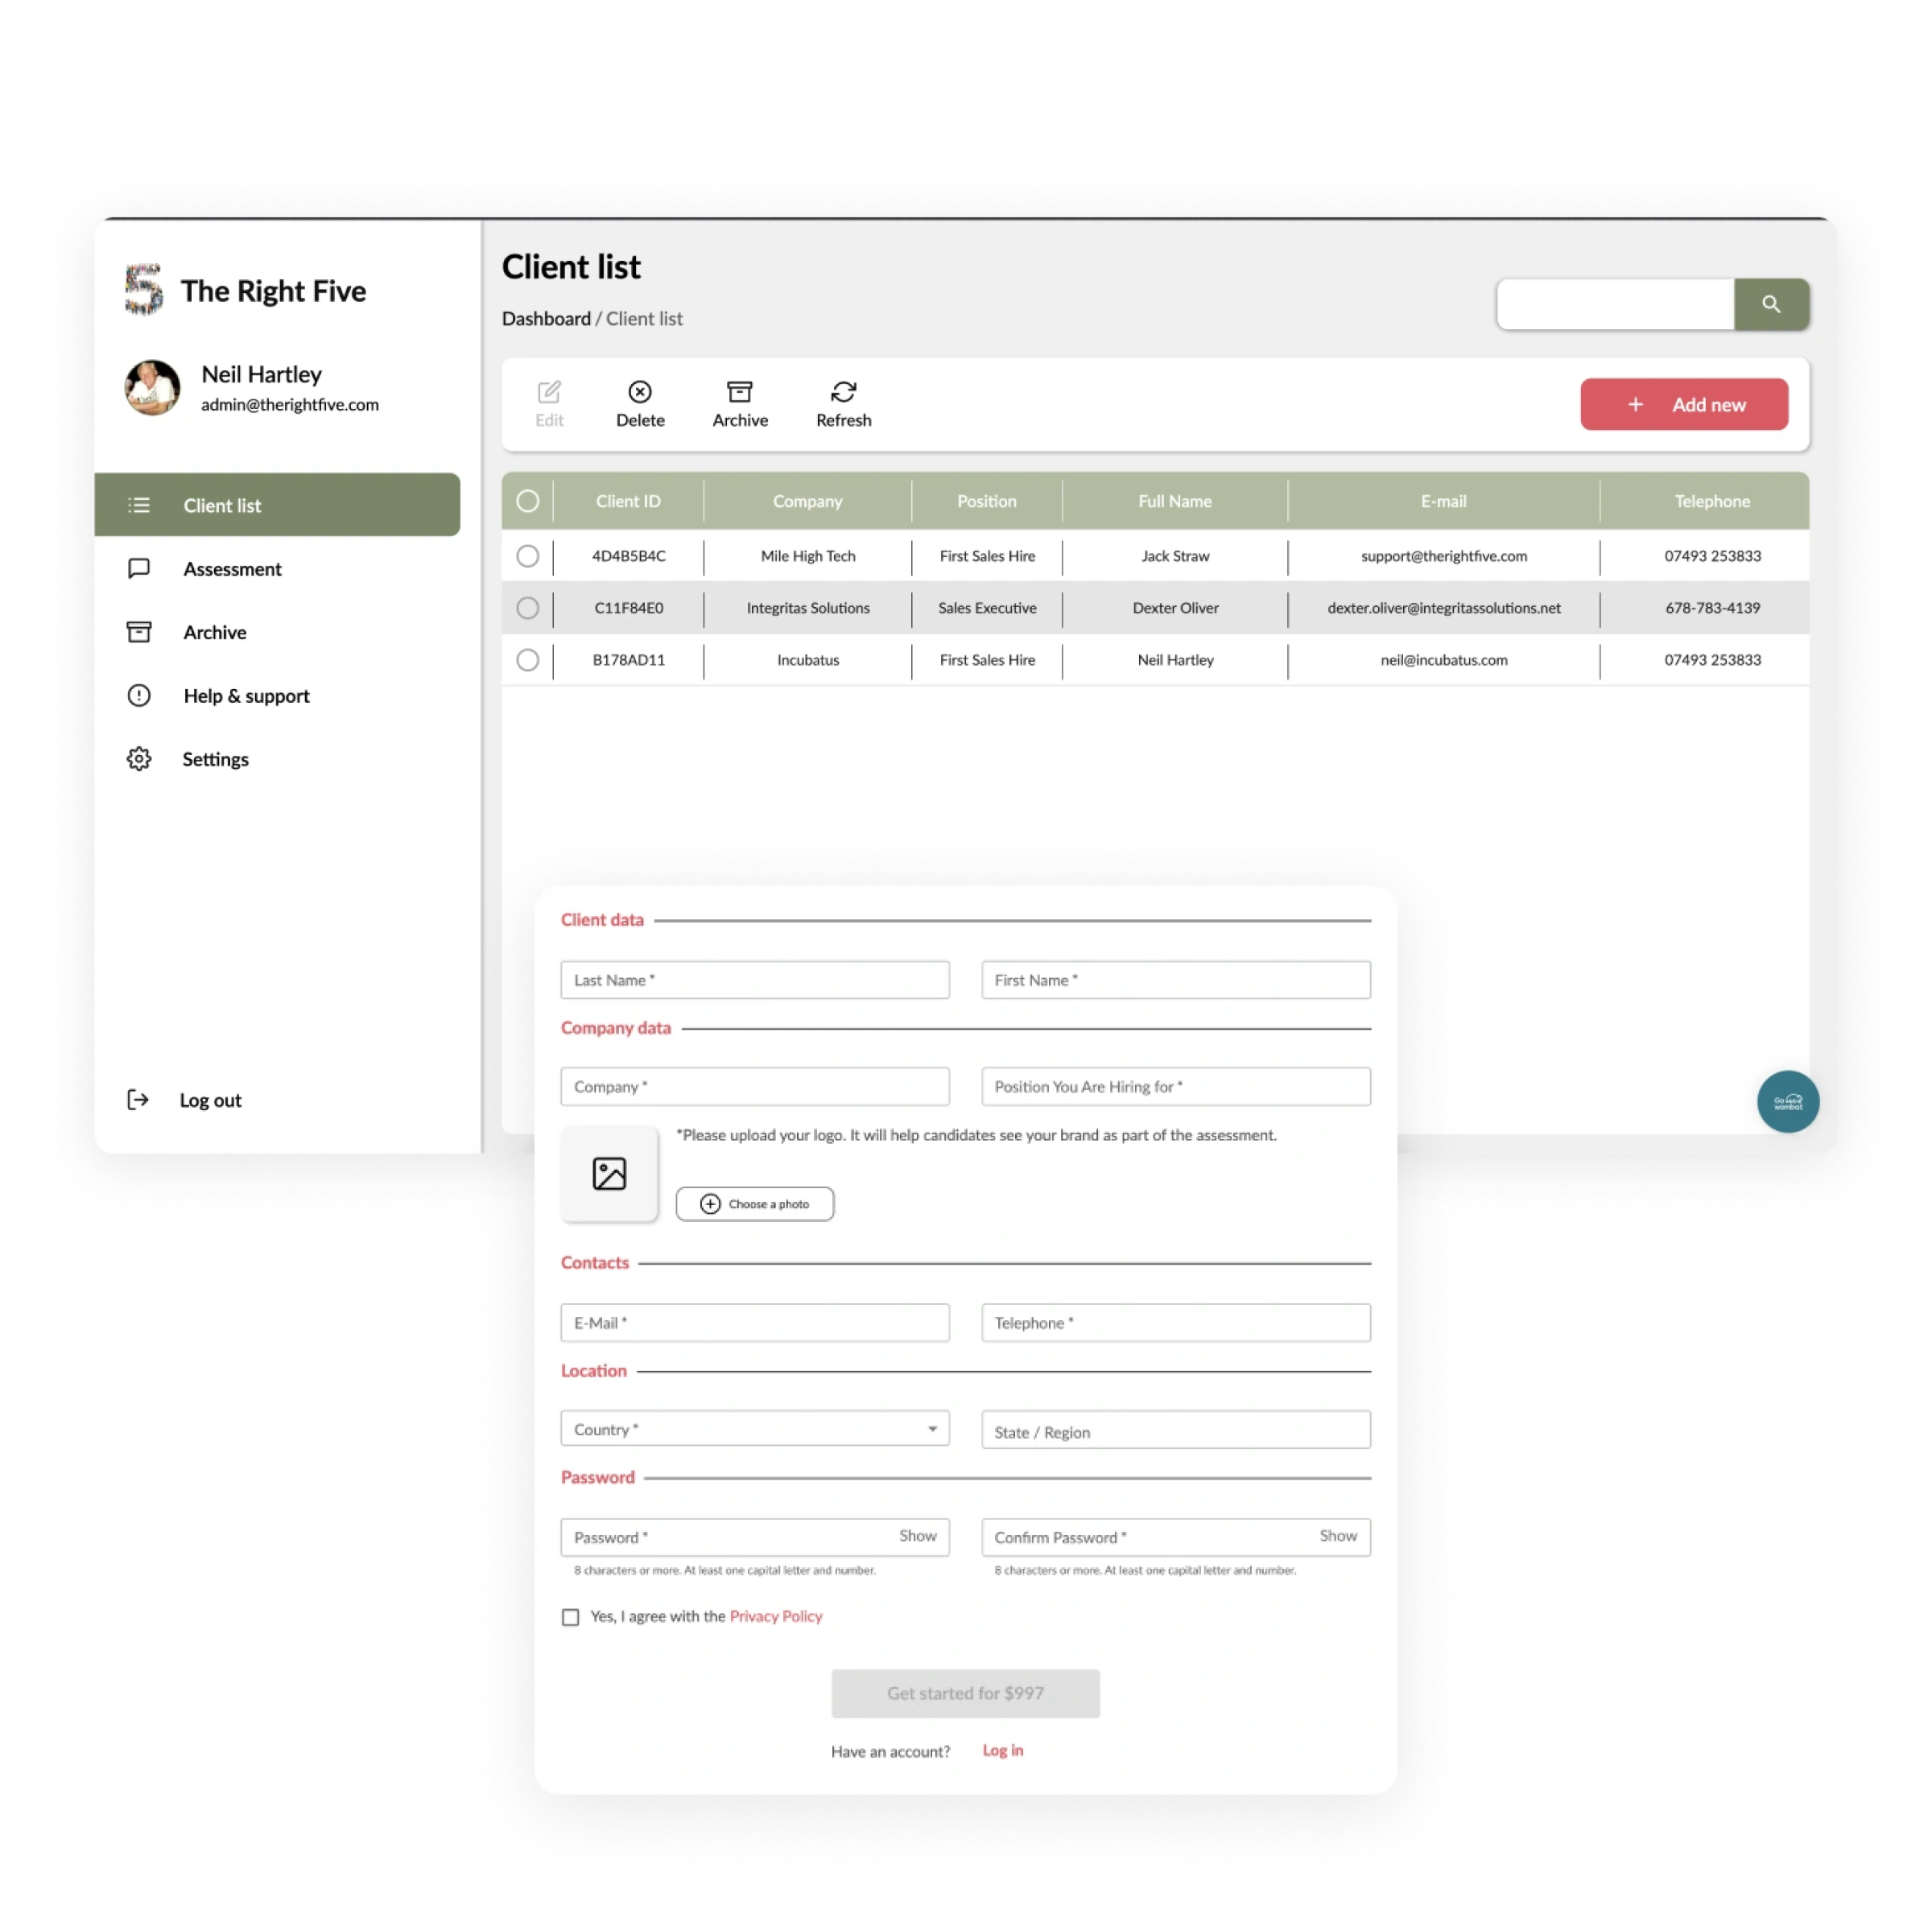Viewport: 1932px width, 1932px height.
Task: Click the Log in link
Action: pyautogui.click(x=1002, y=1750)
